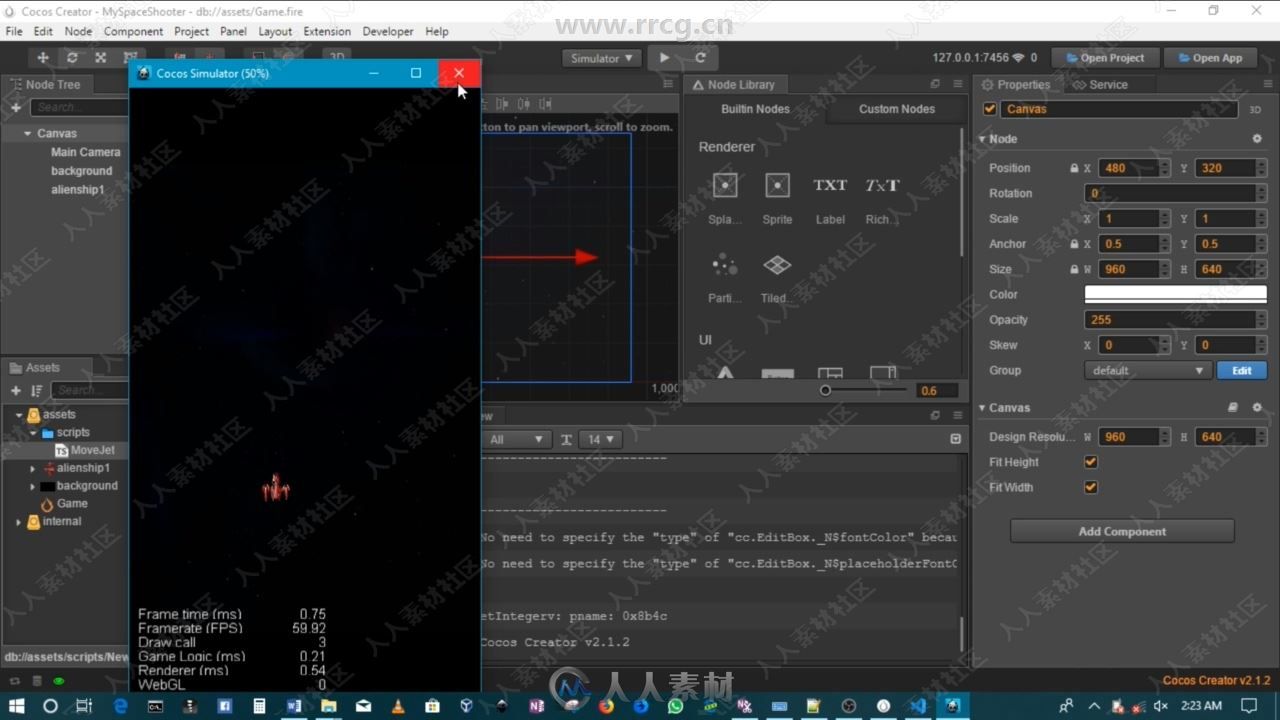Open the console log level All dropdown
The image size is (1280, 720).
(517, 439)
